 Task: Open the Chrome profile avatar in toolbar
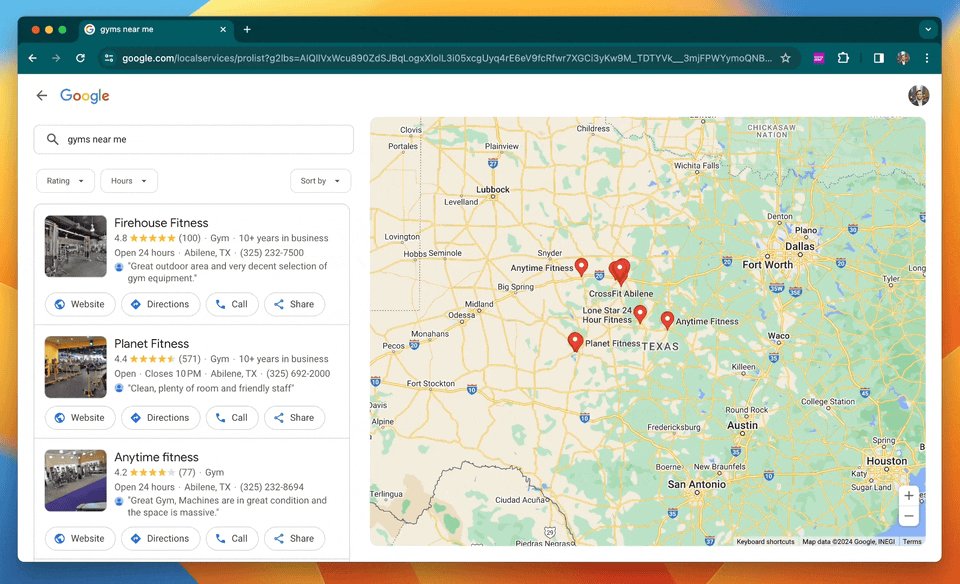(x=903, y=58)
